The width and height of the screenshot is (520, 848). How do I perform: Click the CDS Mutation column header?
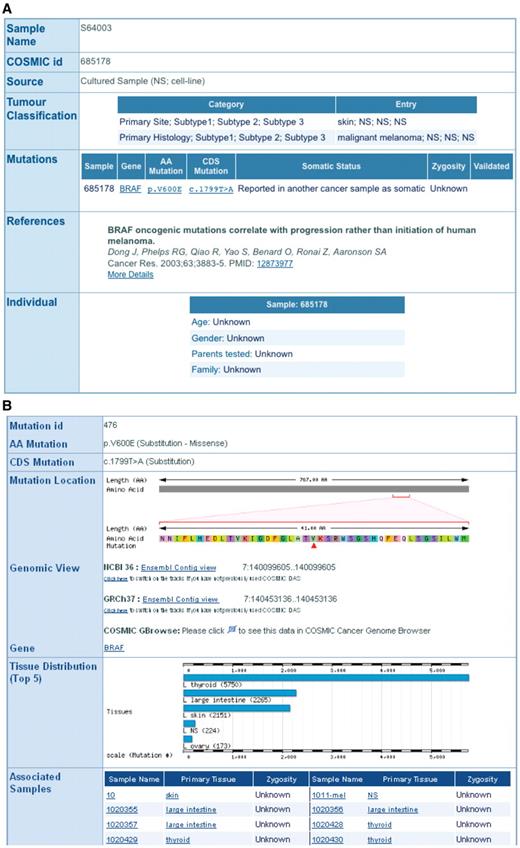click(x=211, y=166)
